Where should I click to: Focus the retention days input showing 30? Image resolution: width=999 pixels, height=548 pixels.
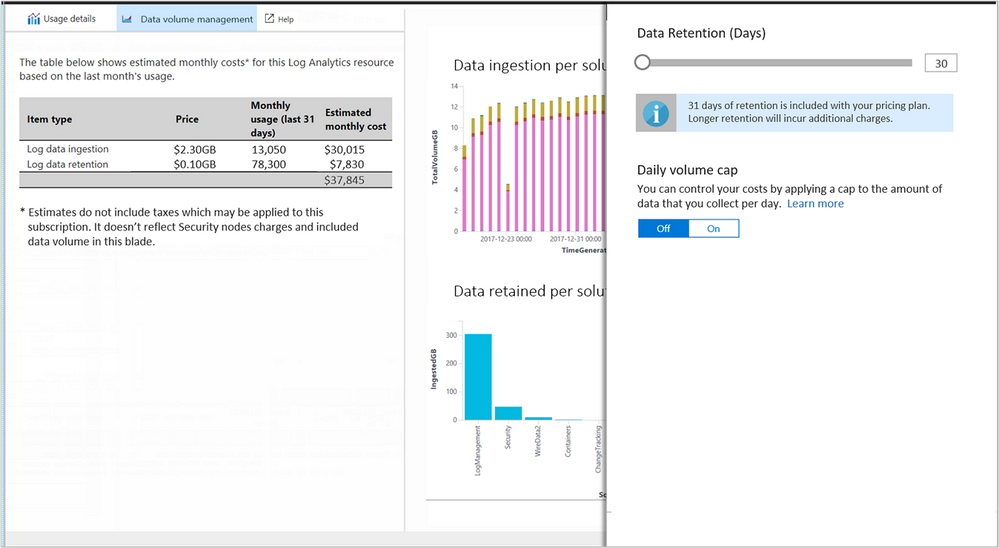tap(940, 63)
